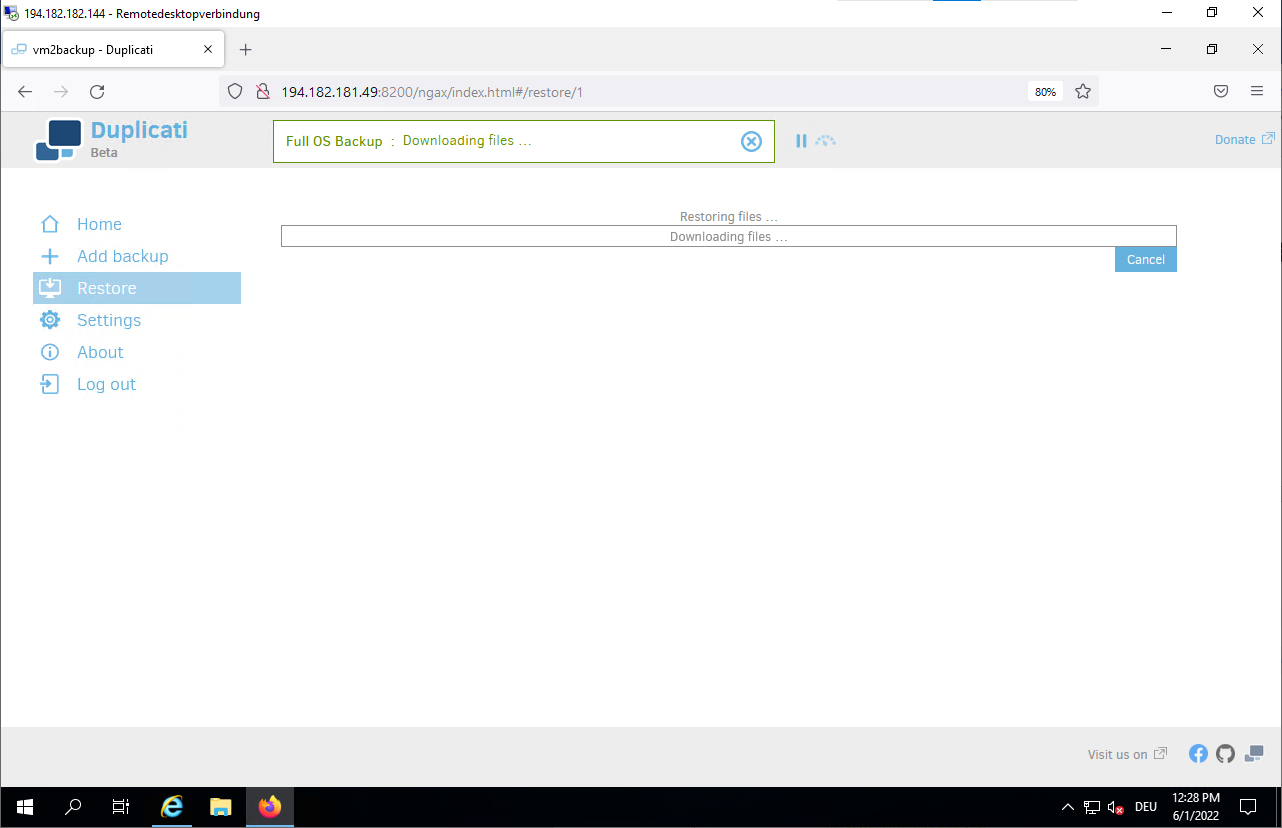Open Duplicati's GitHub page
The width and height of the screenshot is (1282, 828).
pos(1225,754)
